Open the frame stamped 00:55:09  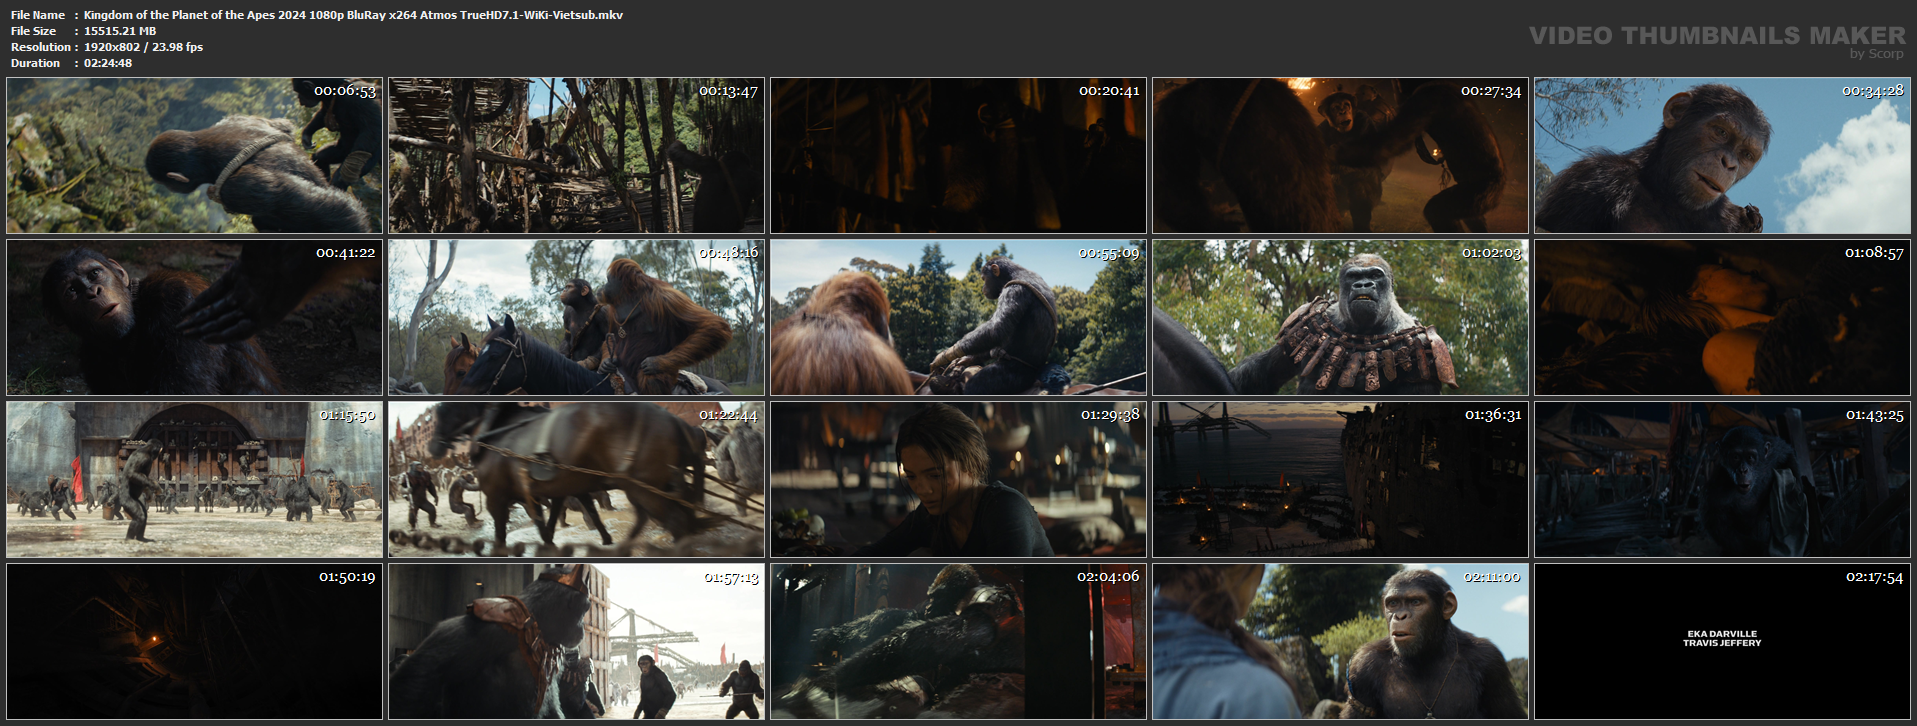pos(959,318)
